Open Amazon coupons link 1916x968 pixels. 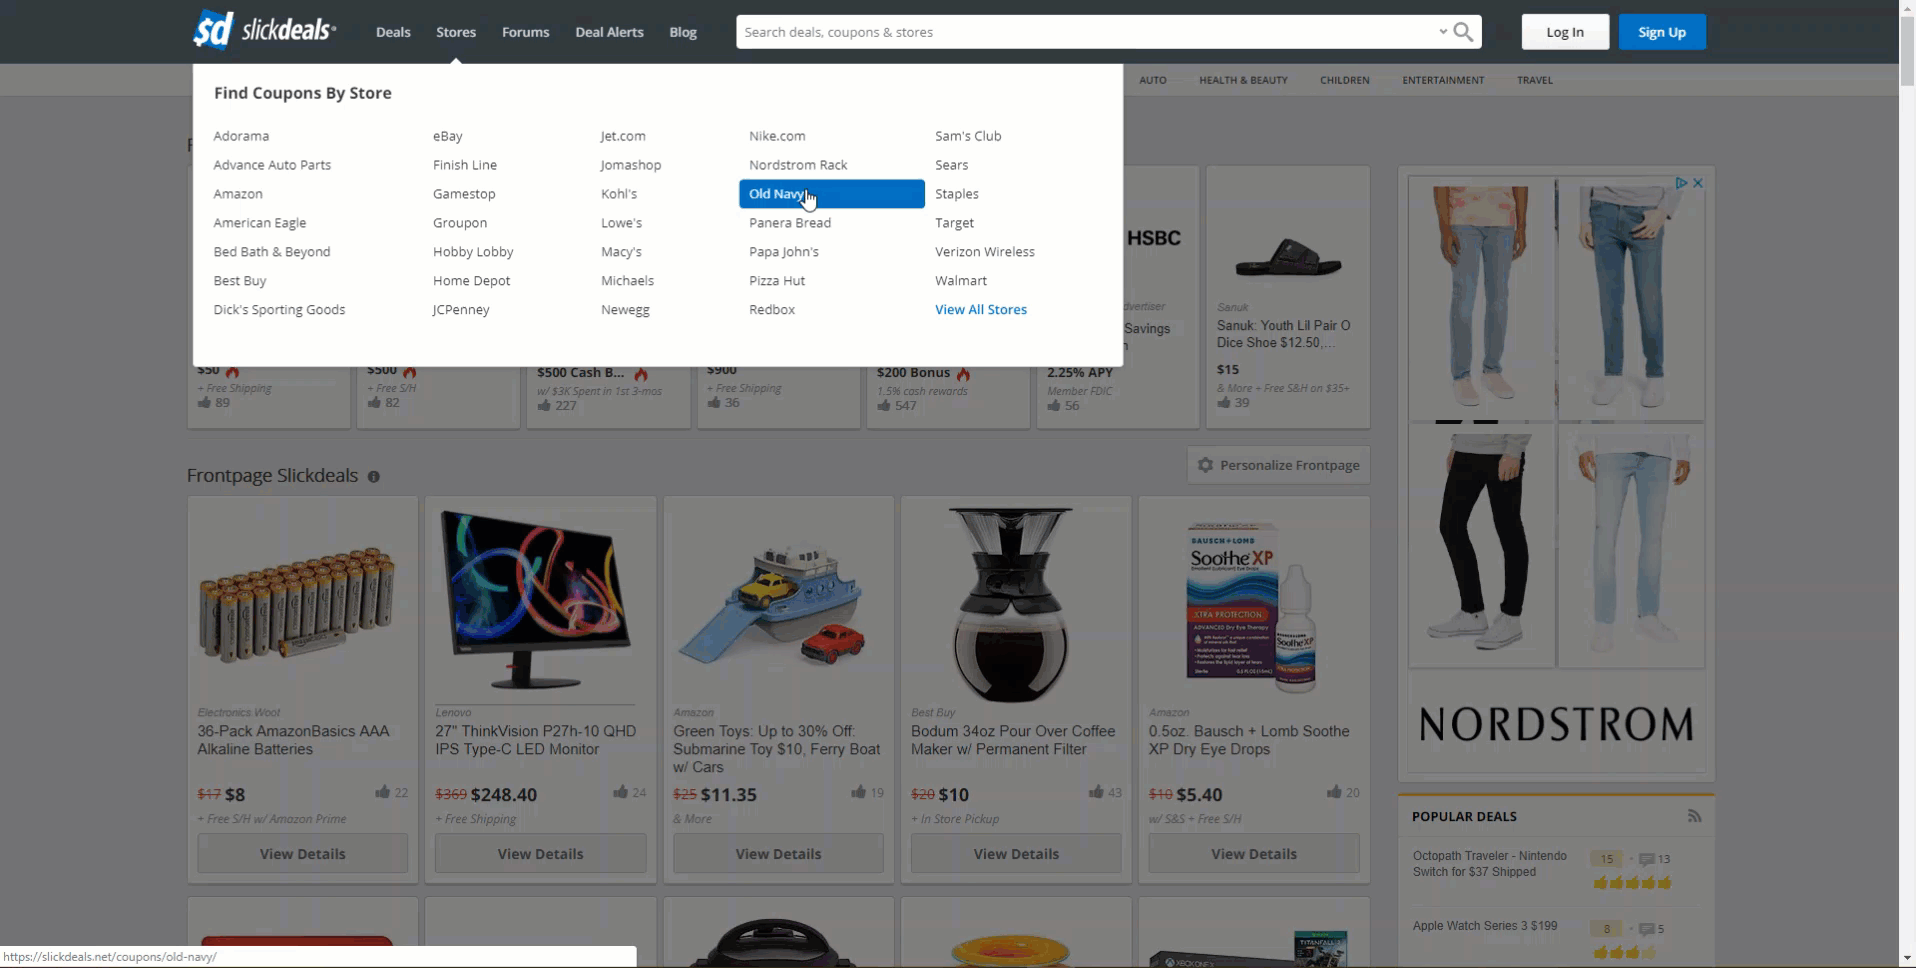point(238,194)
